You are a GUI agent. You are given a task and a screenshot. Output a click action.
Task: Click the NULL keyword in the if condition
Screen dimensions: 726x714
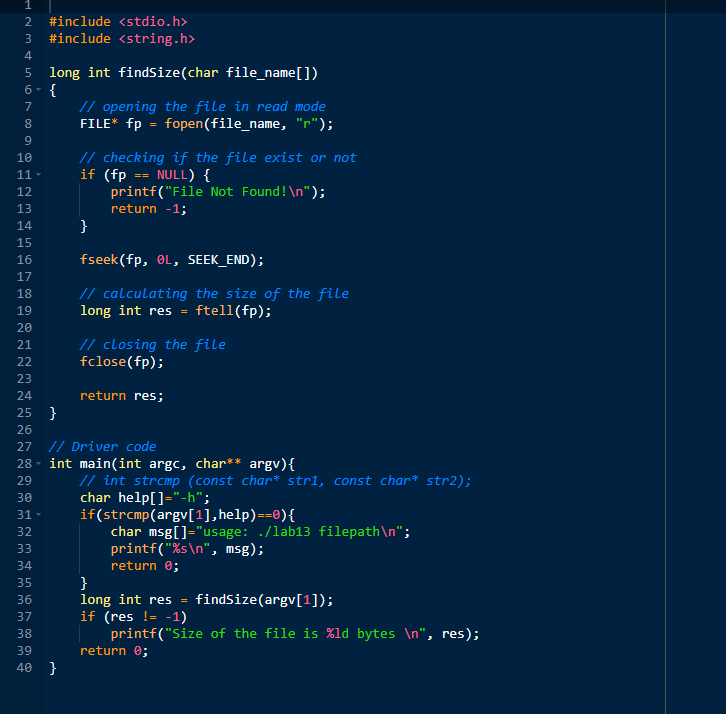tap(172, 175)
